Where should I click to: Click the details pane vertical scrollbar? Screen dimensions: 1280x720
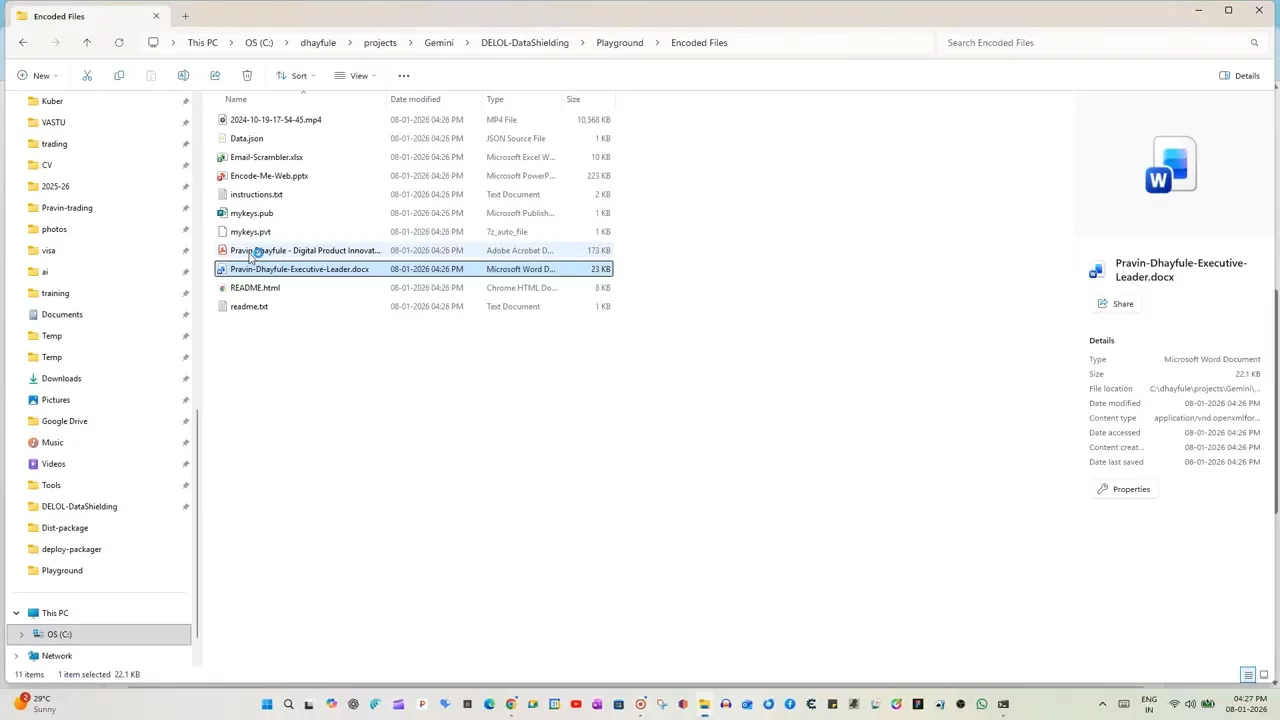click(1276, 400)
